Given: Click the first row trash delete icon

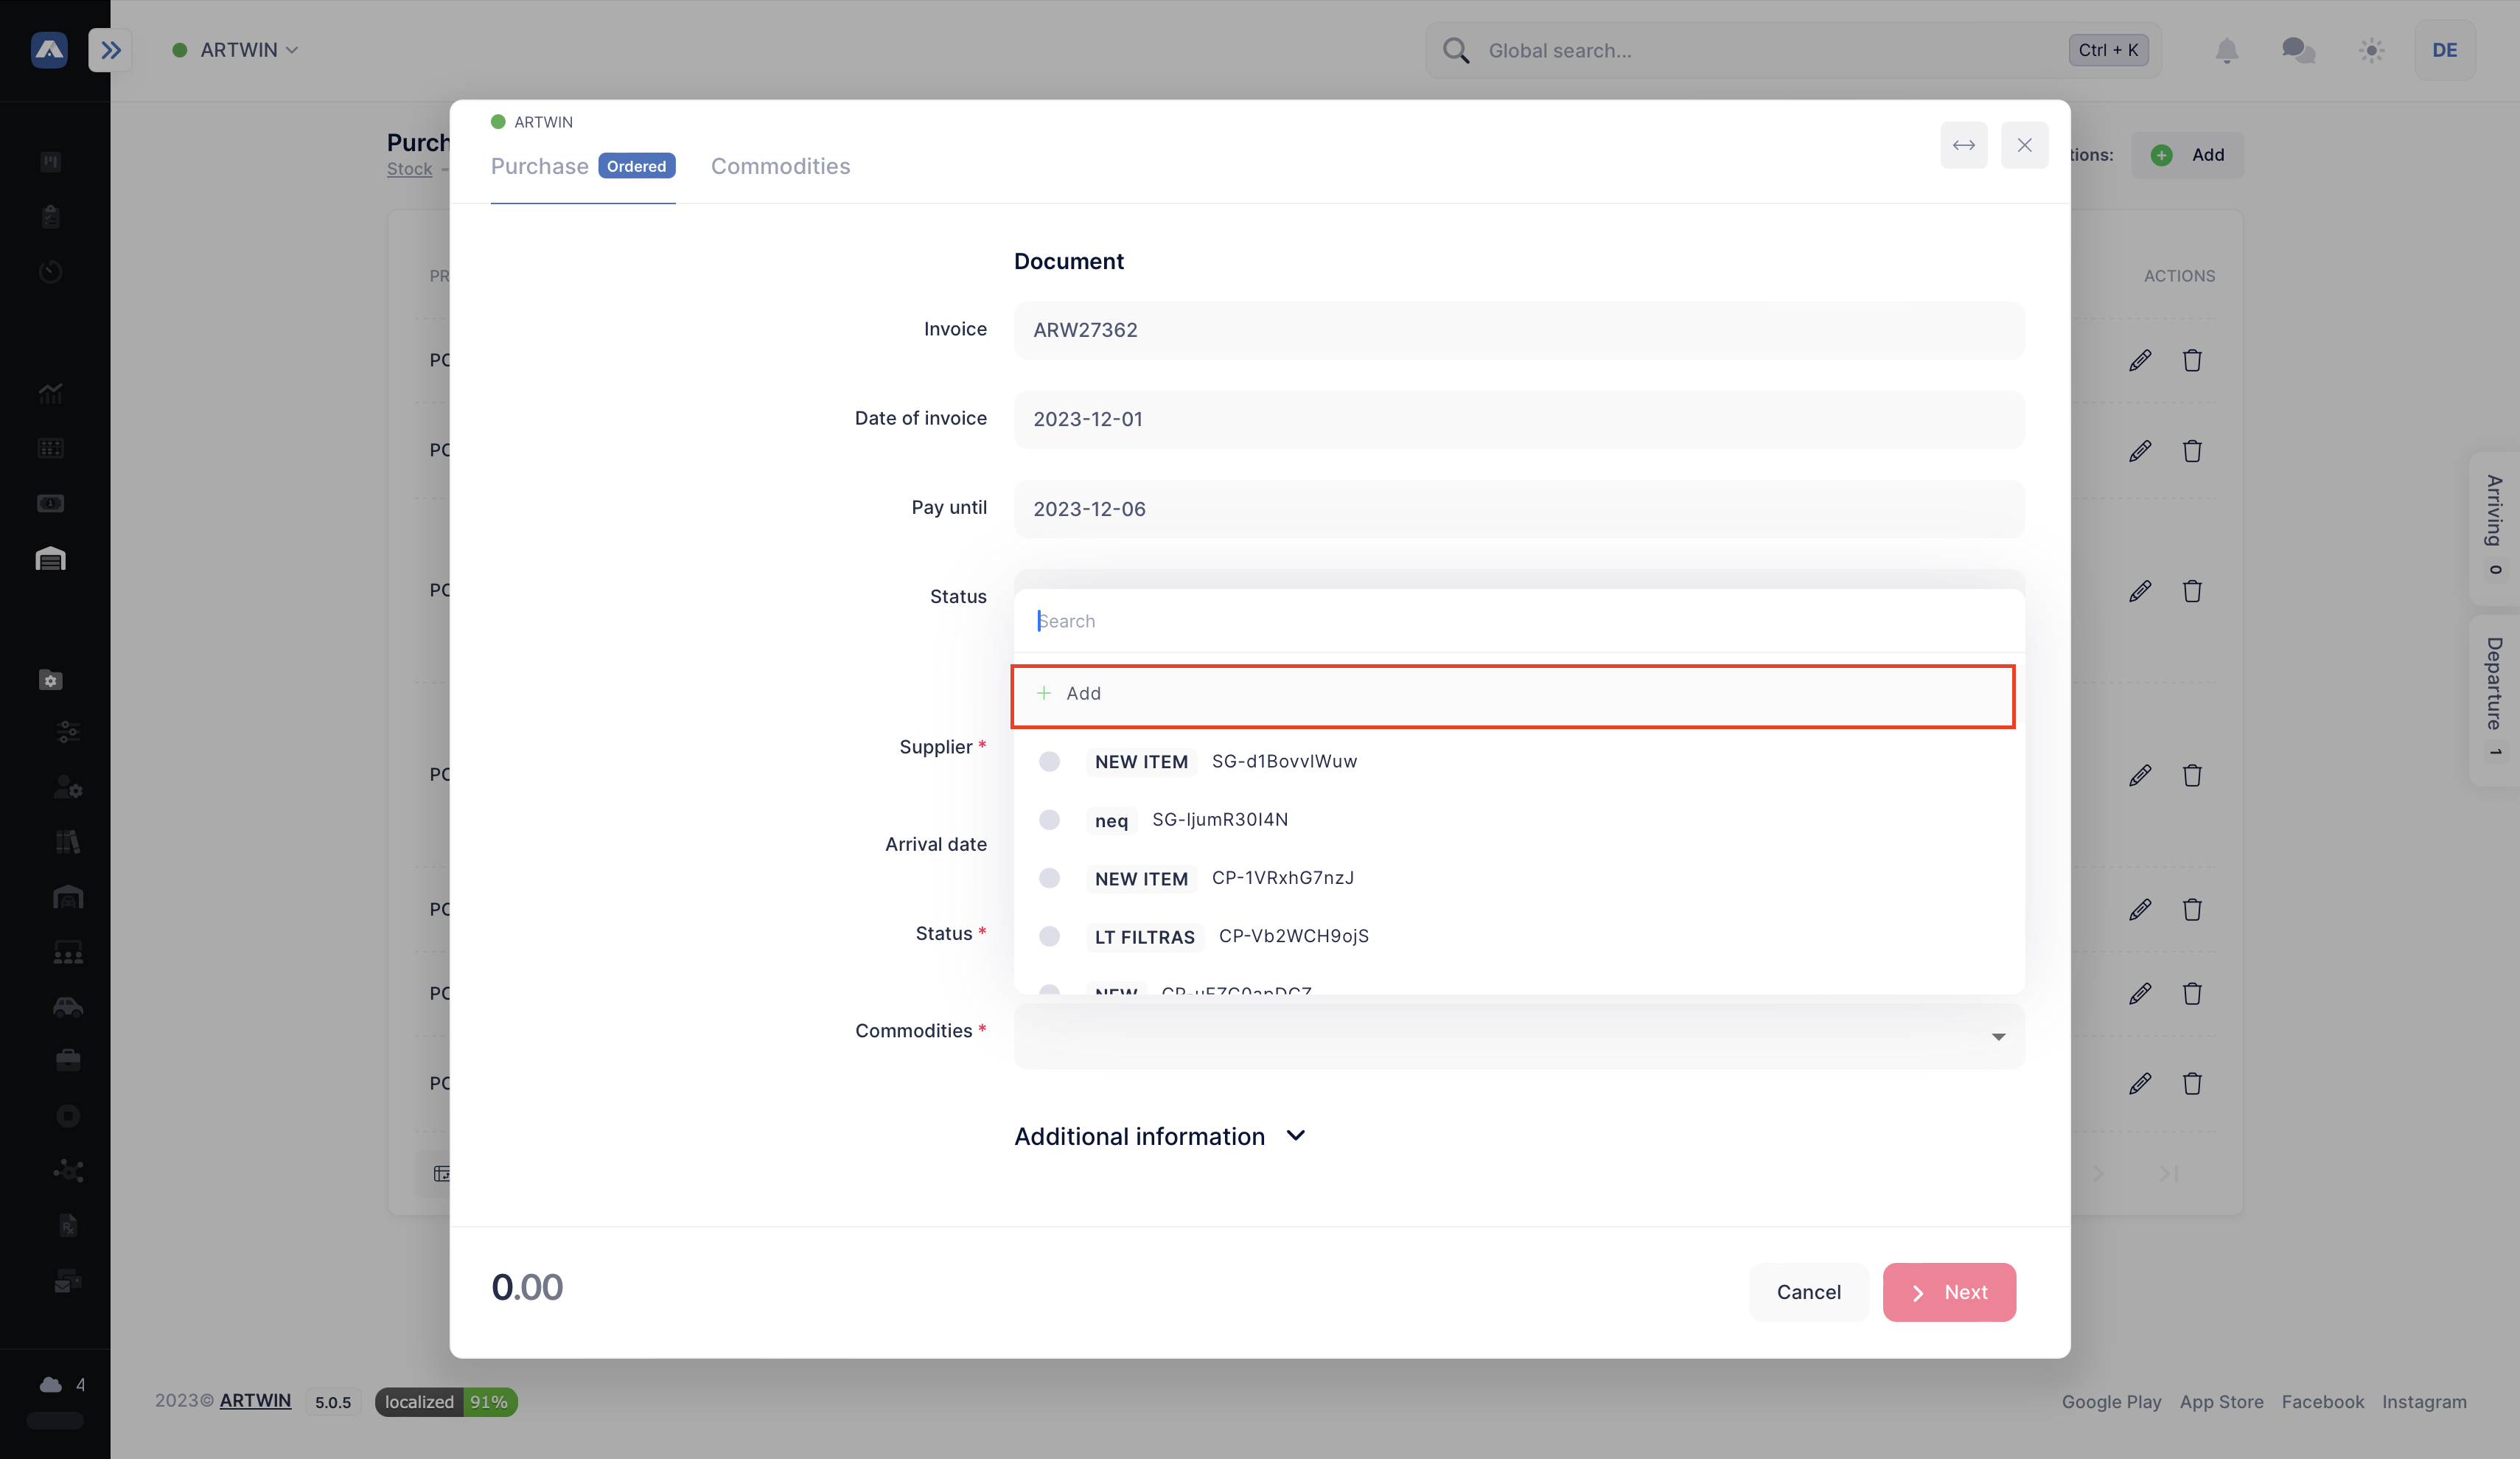Looking at the screenshot, I should [x=2192, y=360].
